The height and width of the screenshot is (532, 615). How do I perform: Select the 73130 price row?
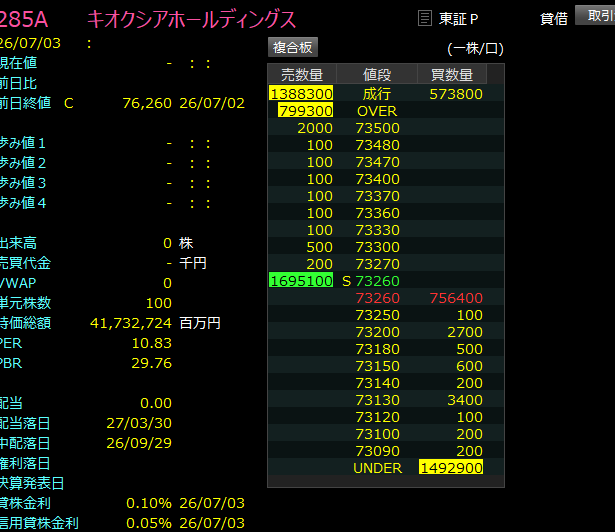(386, 400)
